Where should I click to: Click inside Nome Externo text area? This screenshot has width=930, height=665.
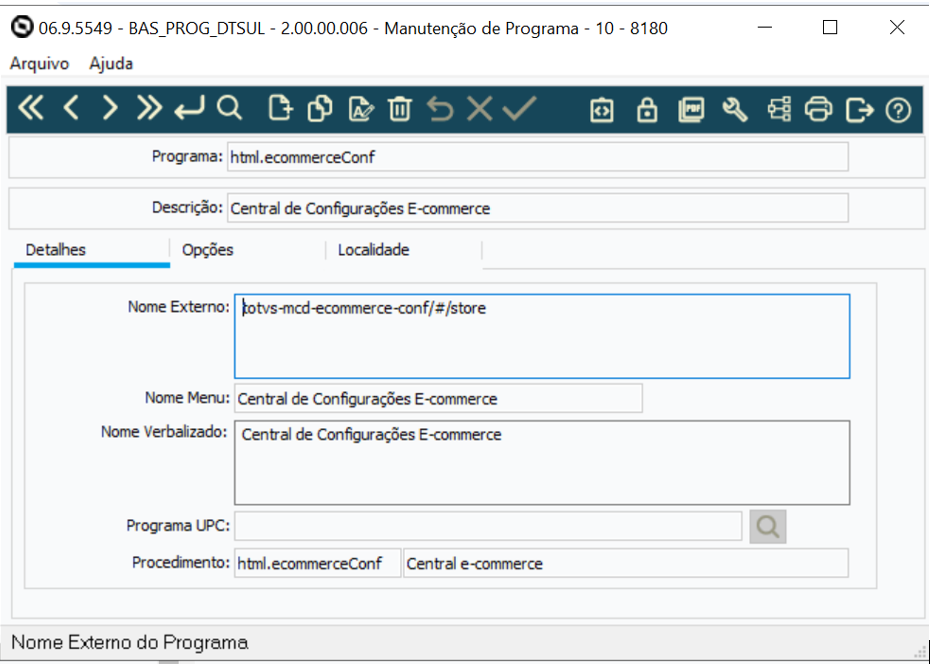pos(542,336)
